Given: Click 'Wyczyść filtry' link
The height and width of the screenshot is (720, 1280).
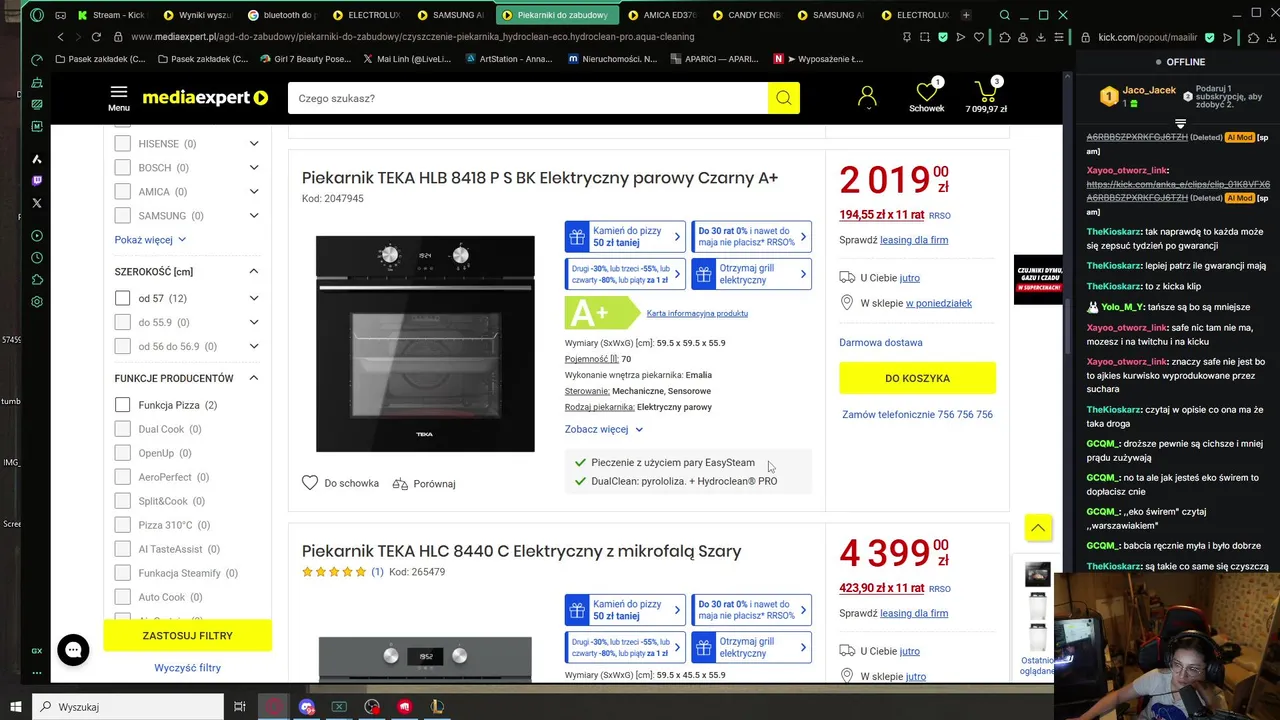Looking at the screenshot, I should coord(187,667).
